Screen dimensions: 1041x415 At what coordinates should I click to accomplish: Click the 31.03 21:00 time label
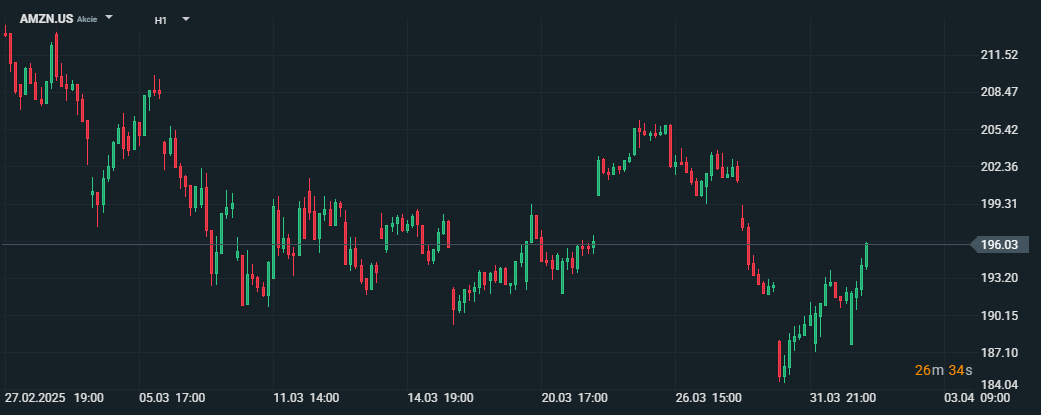coord(842,398)
